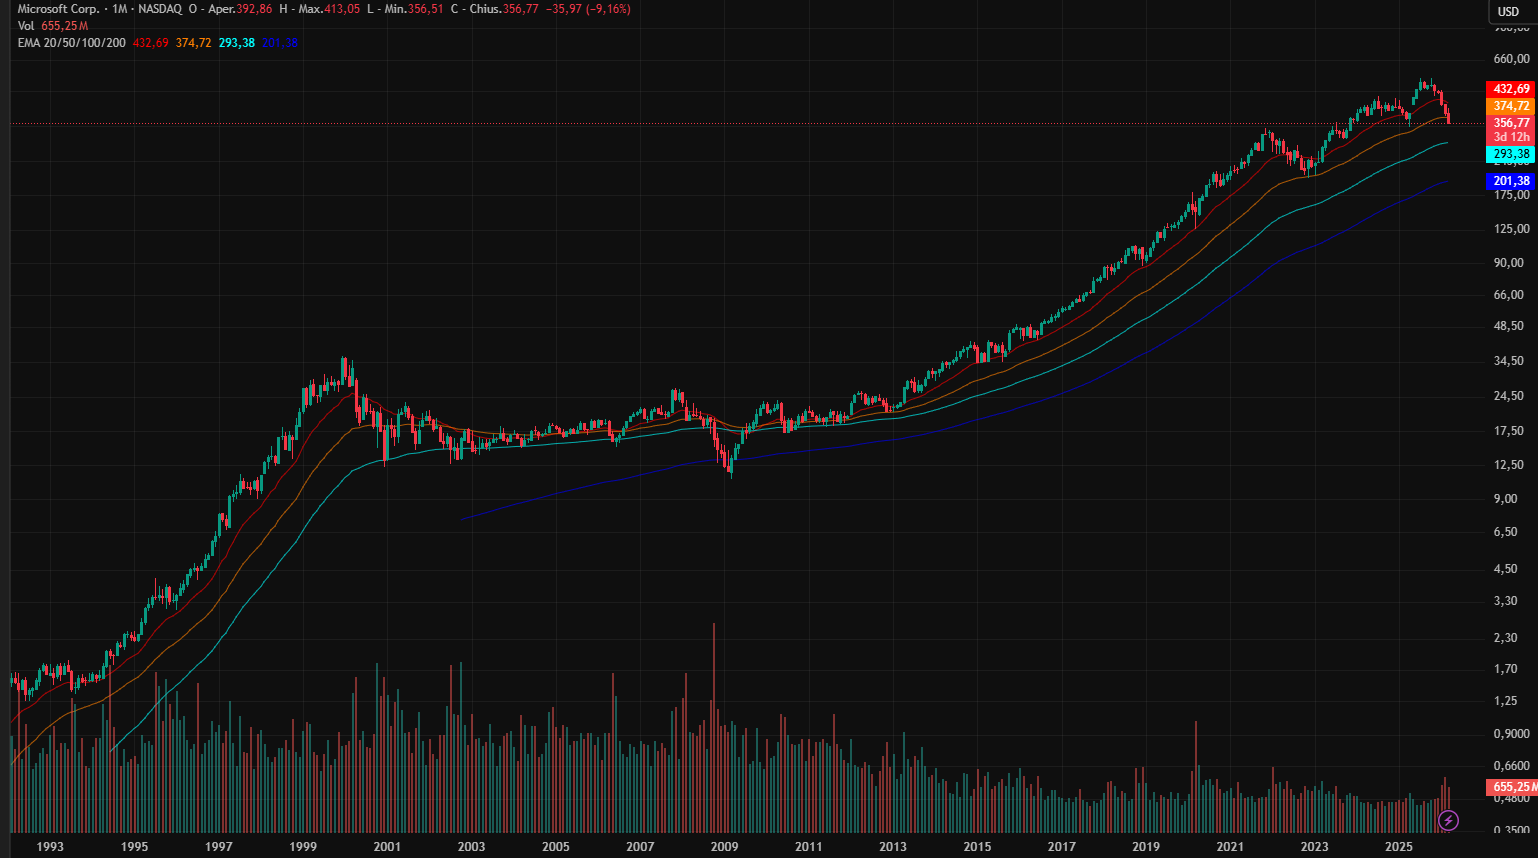Click the 175,00 price scale label
The height and width of the screenshot is (858, 1538).
coord(1511,195)
